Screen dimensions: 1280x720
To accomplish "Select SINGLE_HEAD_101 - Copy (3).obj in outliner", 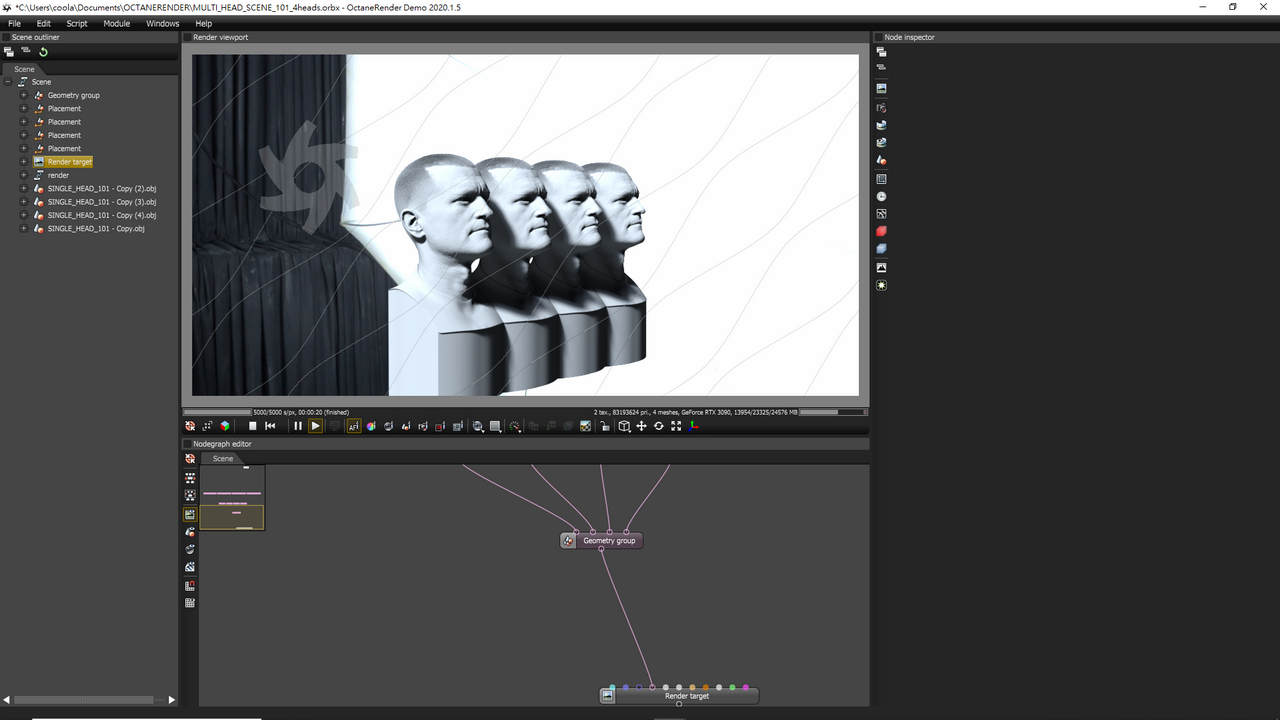I will [x=102, y=202].
